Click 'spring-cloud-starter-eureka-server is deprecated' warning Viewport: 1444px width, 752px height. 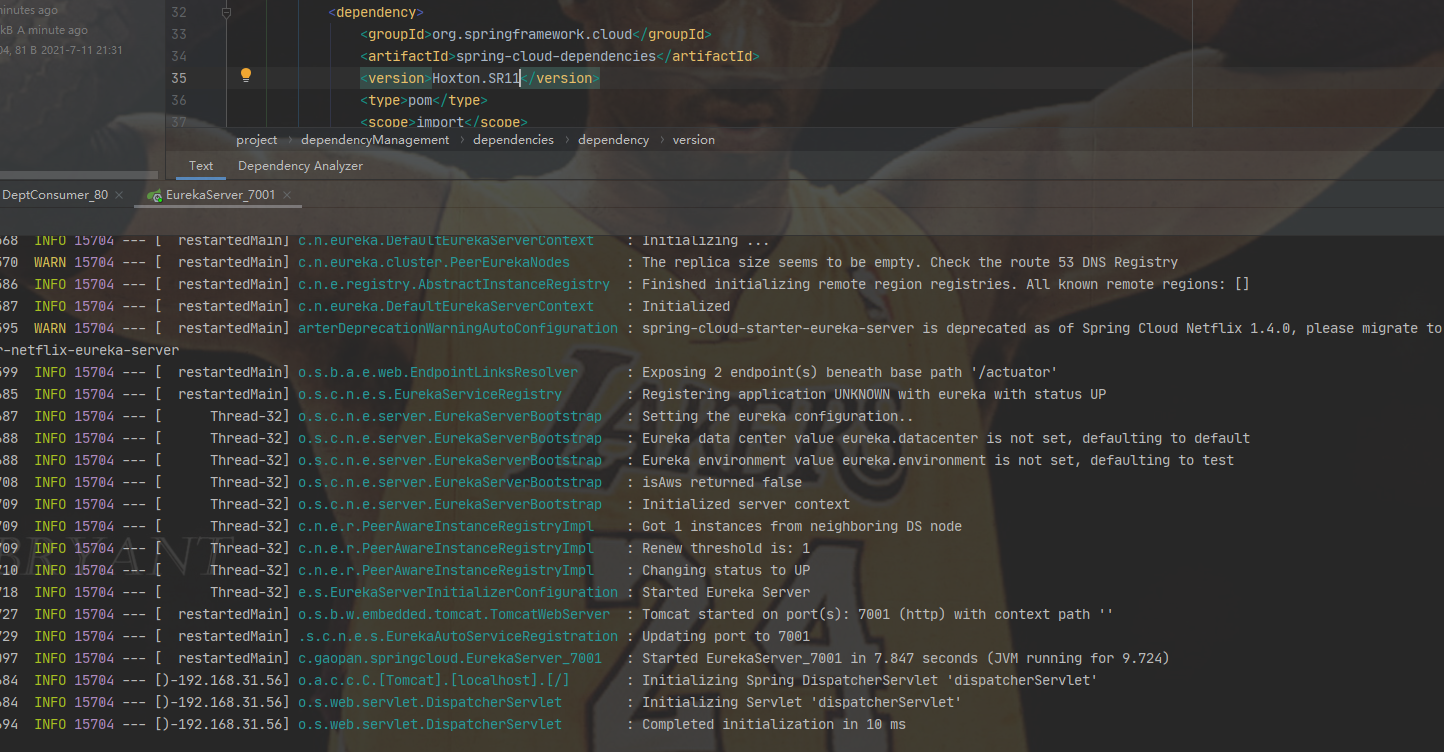1043,328
